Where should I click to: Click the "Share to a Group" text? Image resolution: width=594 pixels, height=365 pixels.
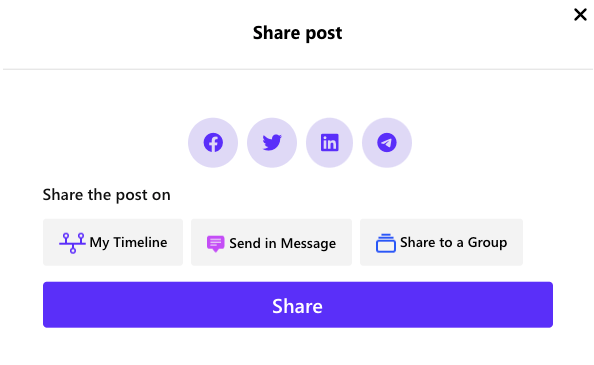click(x=453, y=242)
